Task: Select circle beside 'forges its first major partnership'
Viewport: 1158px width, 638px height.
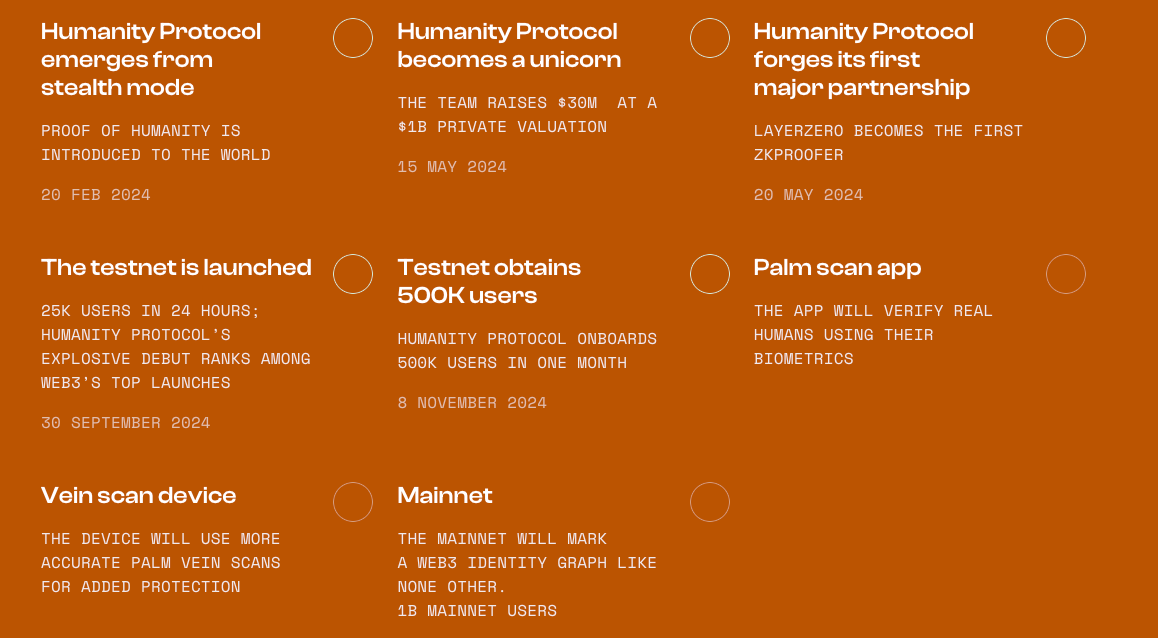Action: 1066,38
